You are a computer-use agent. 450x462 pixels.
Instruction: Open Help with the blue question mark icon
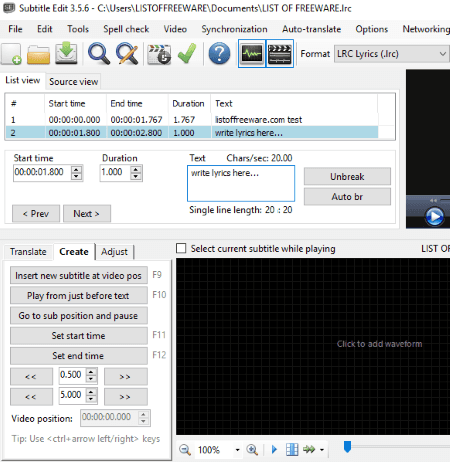219,53
